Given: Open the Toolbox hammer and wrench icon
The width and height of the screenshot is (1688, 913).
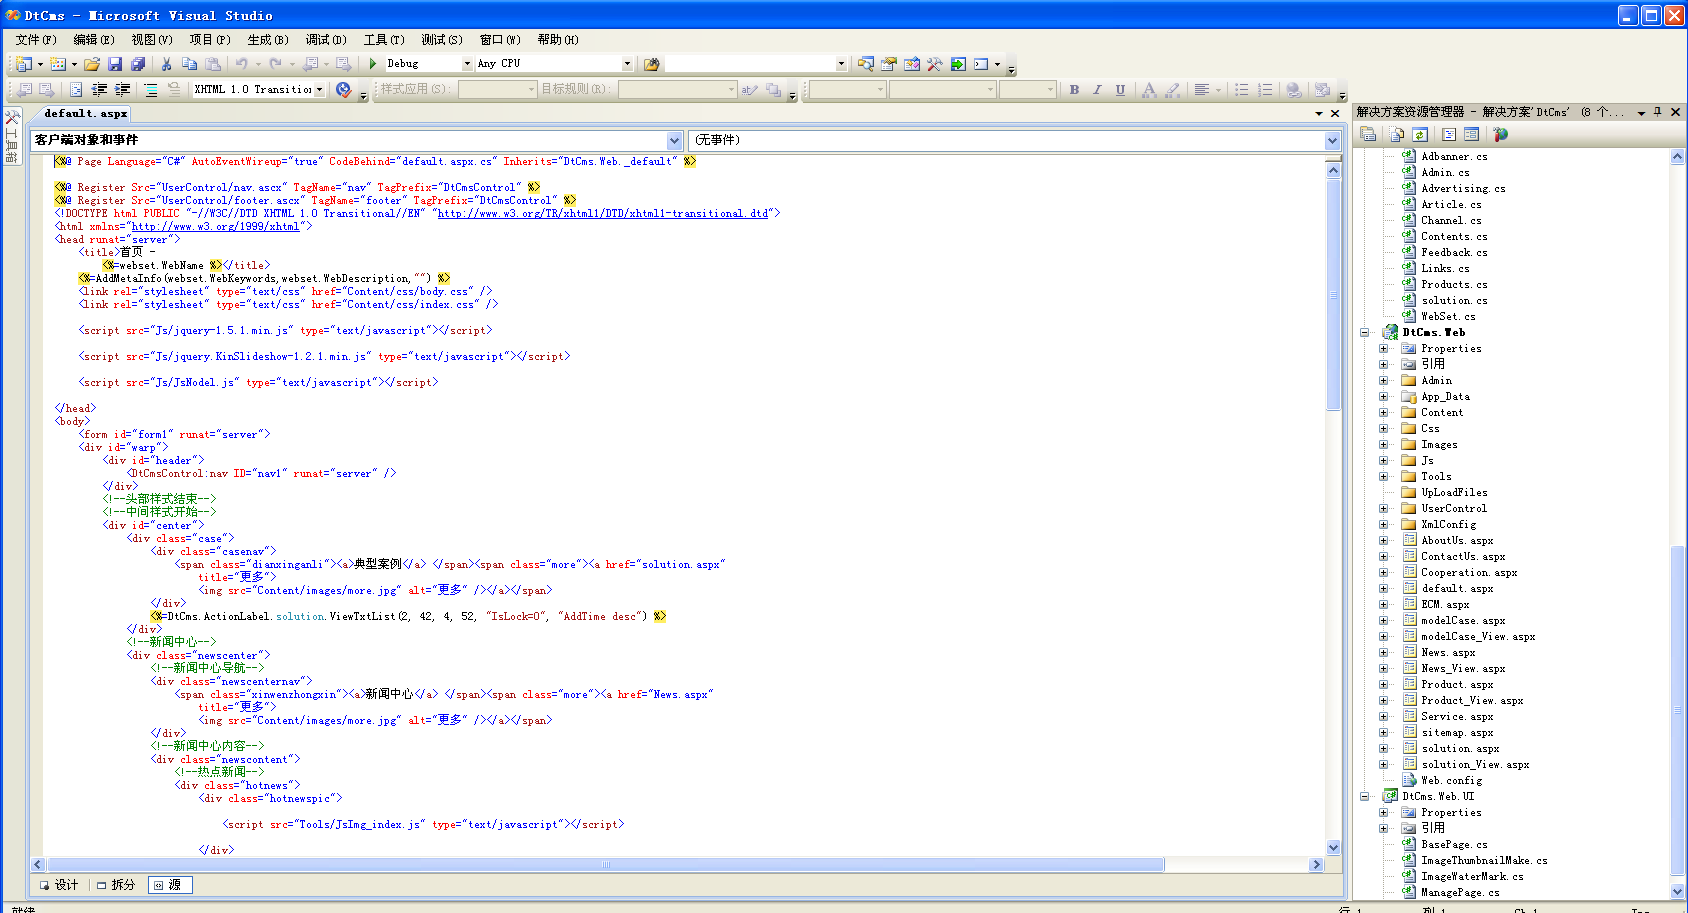Looking at the screenshot, I should 935,64.
